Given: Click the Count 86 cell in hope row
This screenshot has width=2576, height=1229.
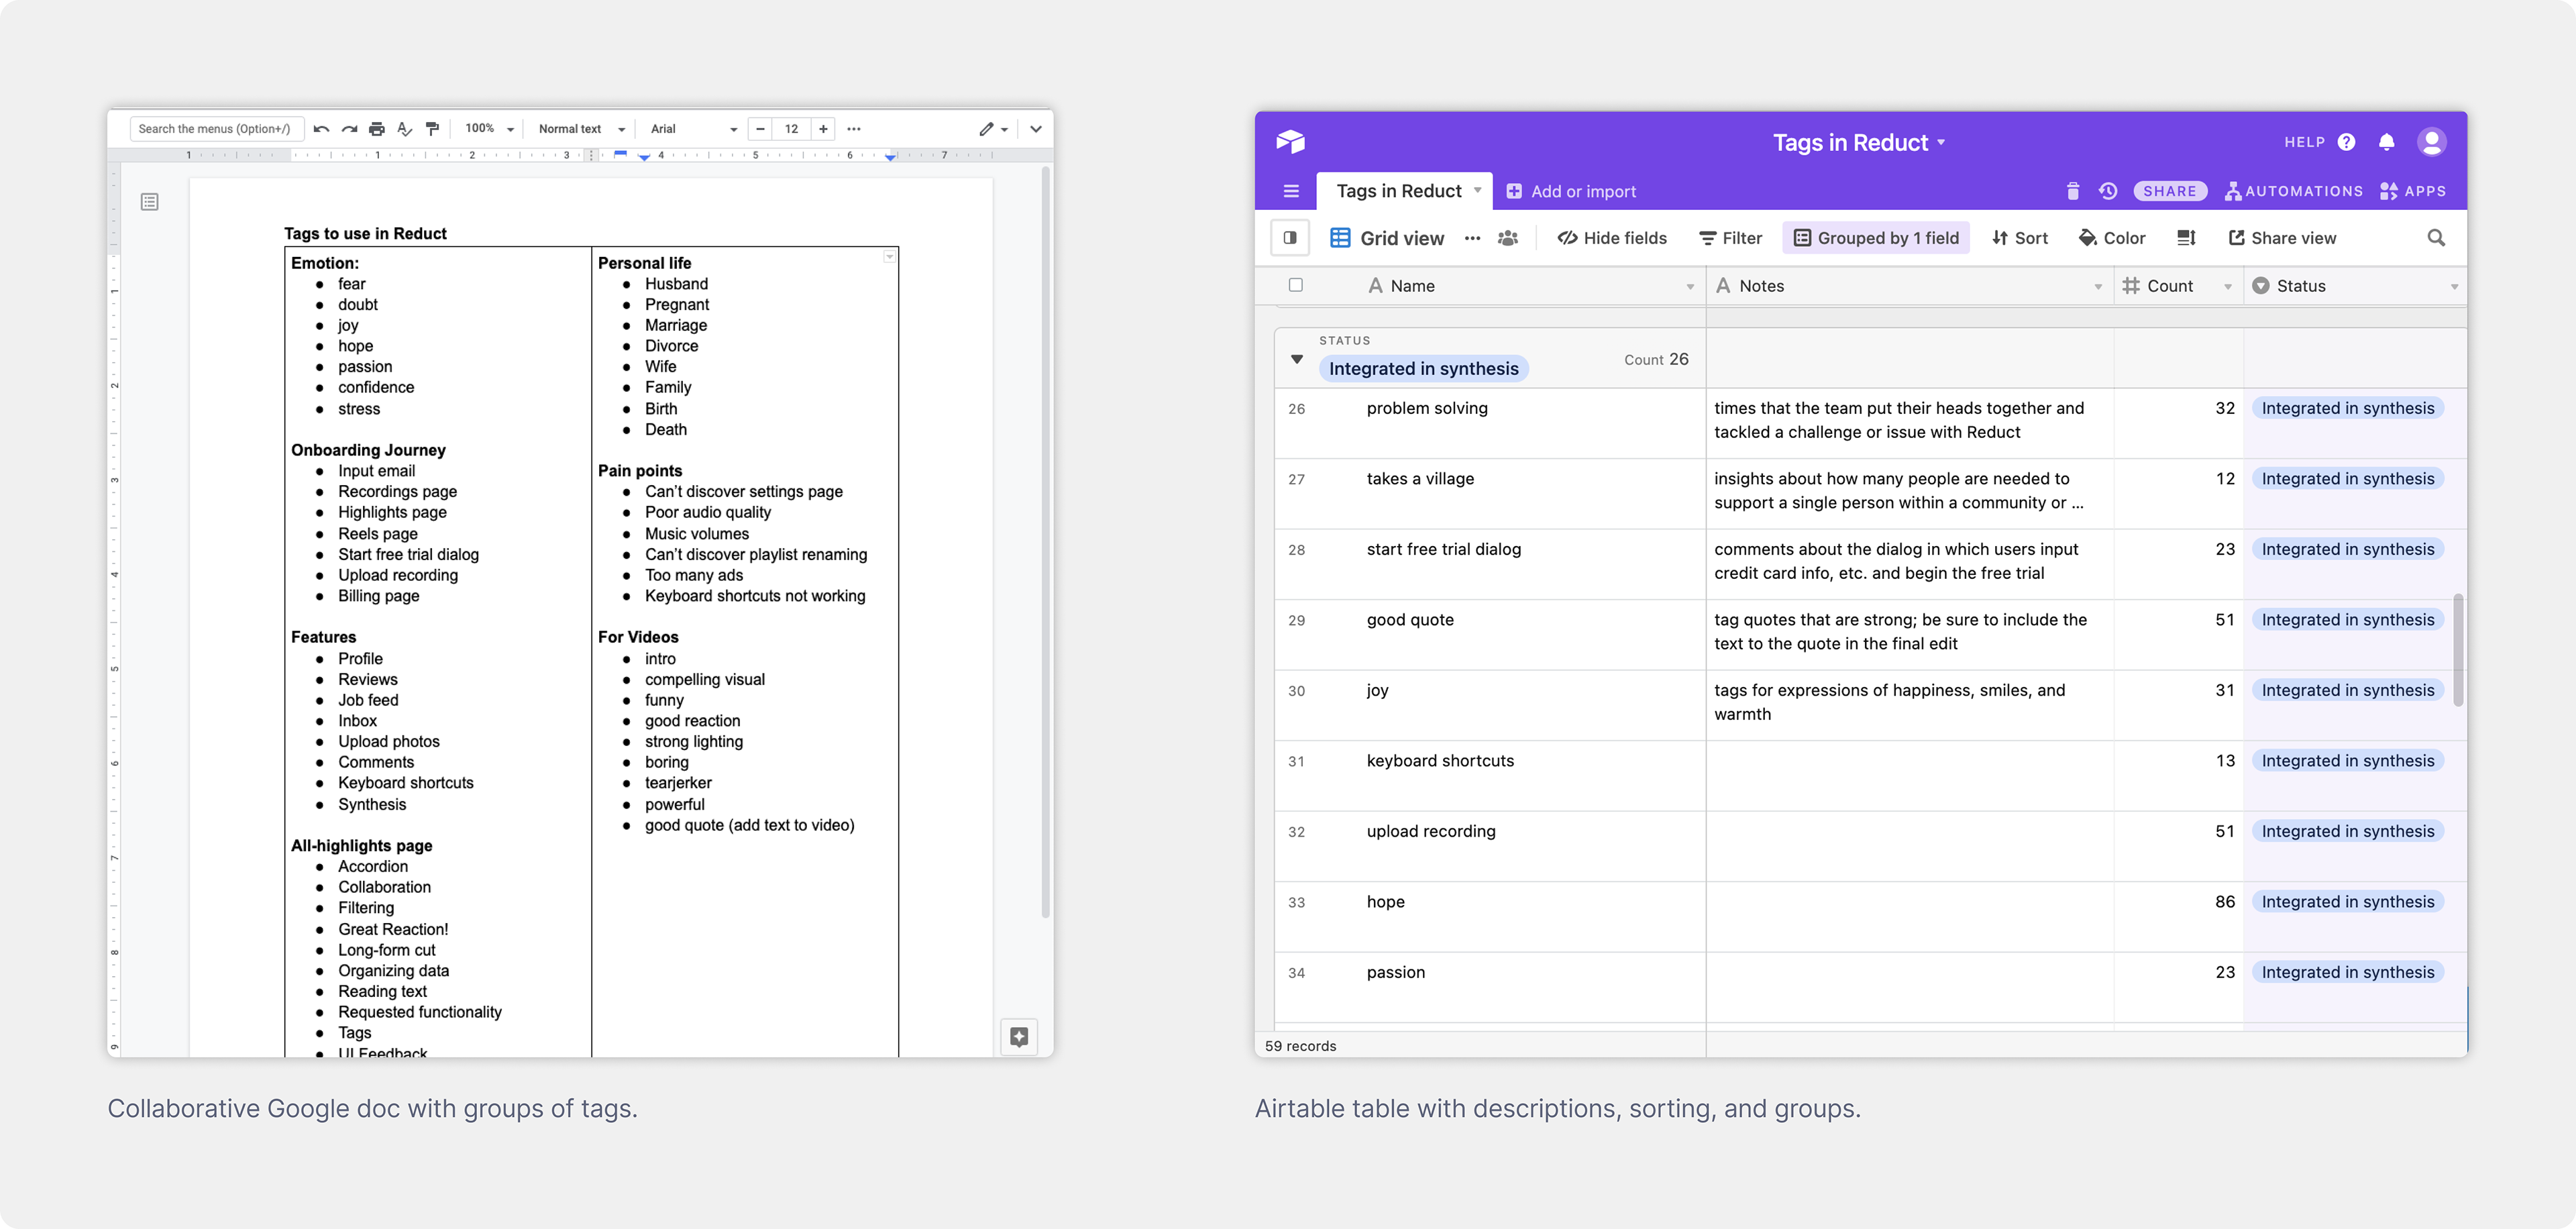Looking at the screenshot, I should point(2178,917).
